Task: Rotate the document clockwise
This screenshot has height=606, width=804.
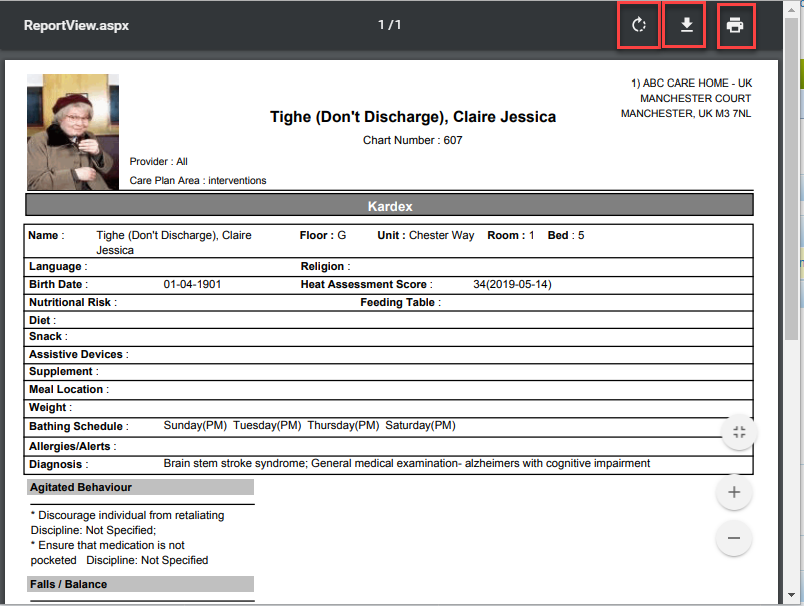Action: (639, 25)
